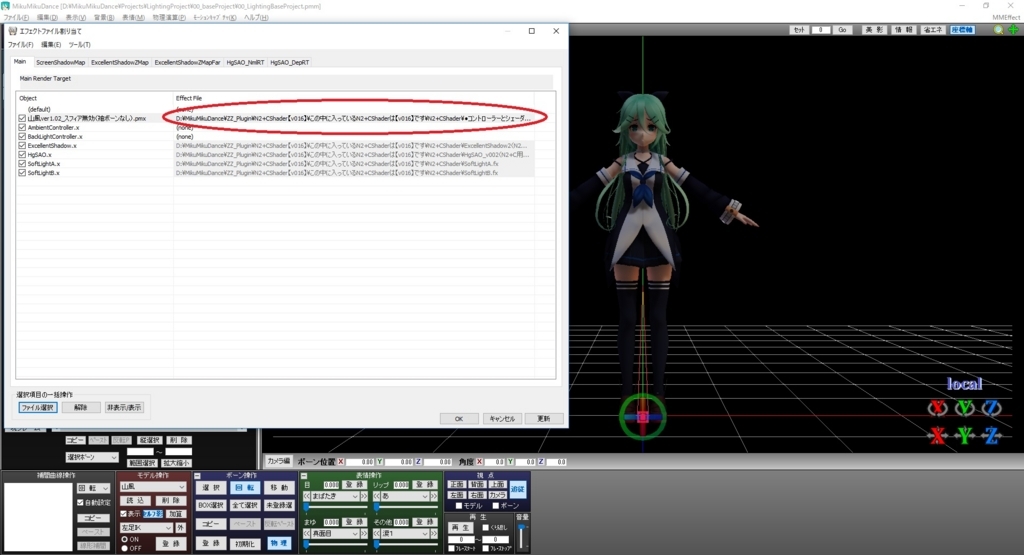
Task: Toggle checkbox for HgSAO.x
Action: [22, 155]
